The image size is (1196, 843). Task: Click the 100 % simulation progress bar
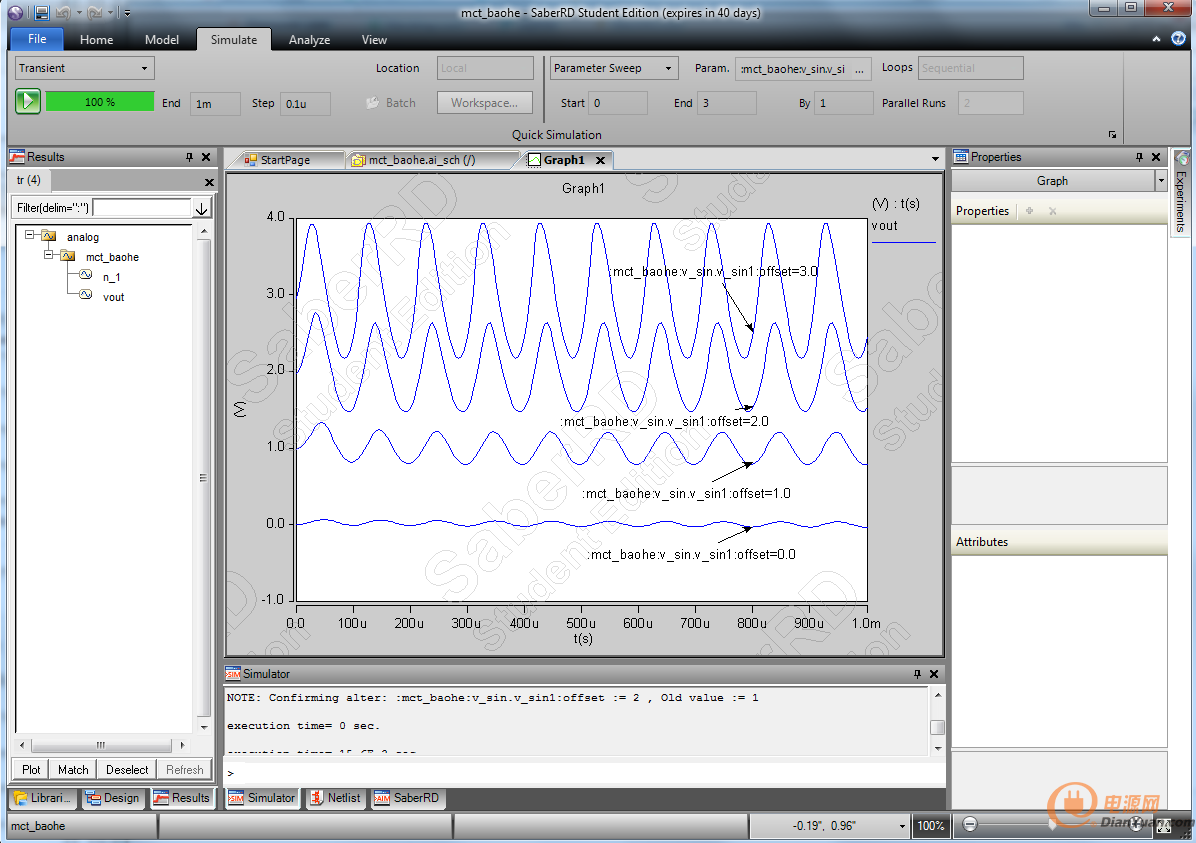coord(99,101)
